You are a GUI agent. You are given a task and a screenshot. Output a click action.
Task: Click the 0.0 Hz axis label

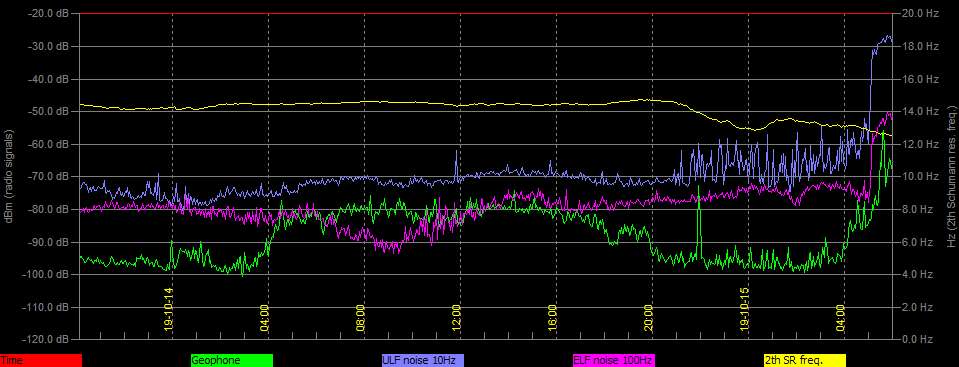point(917,339)
